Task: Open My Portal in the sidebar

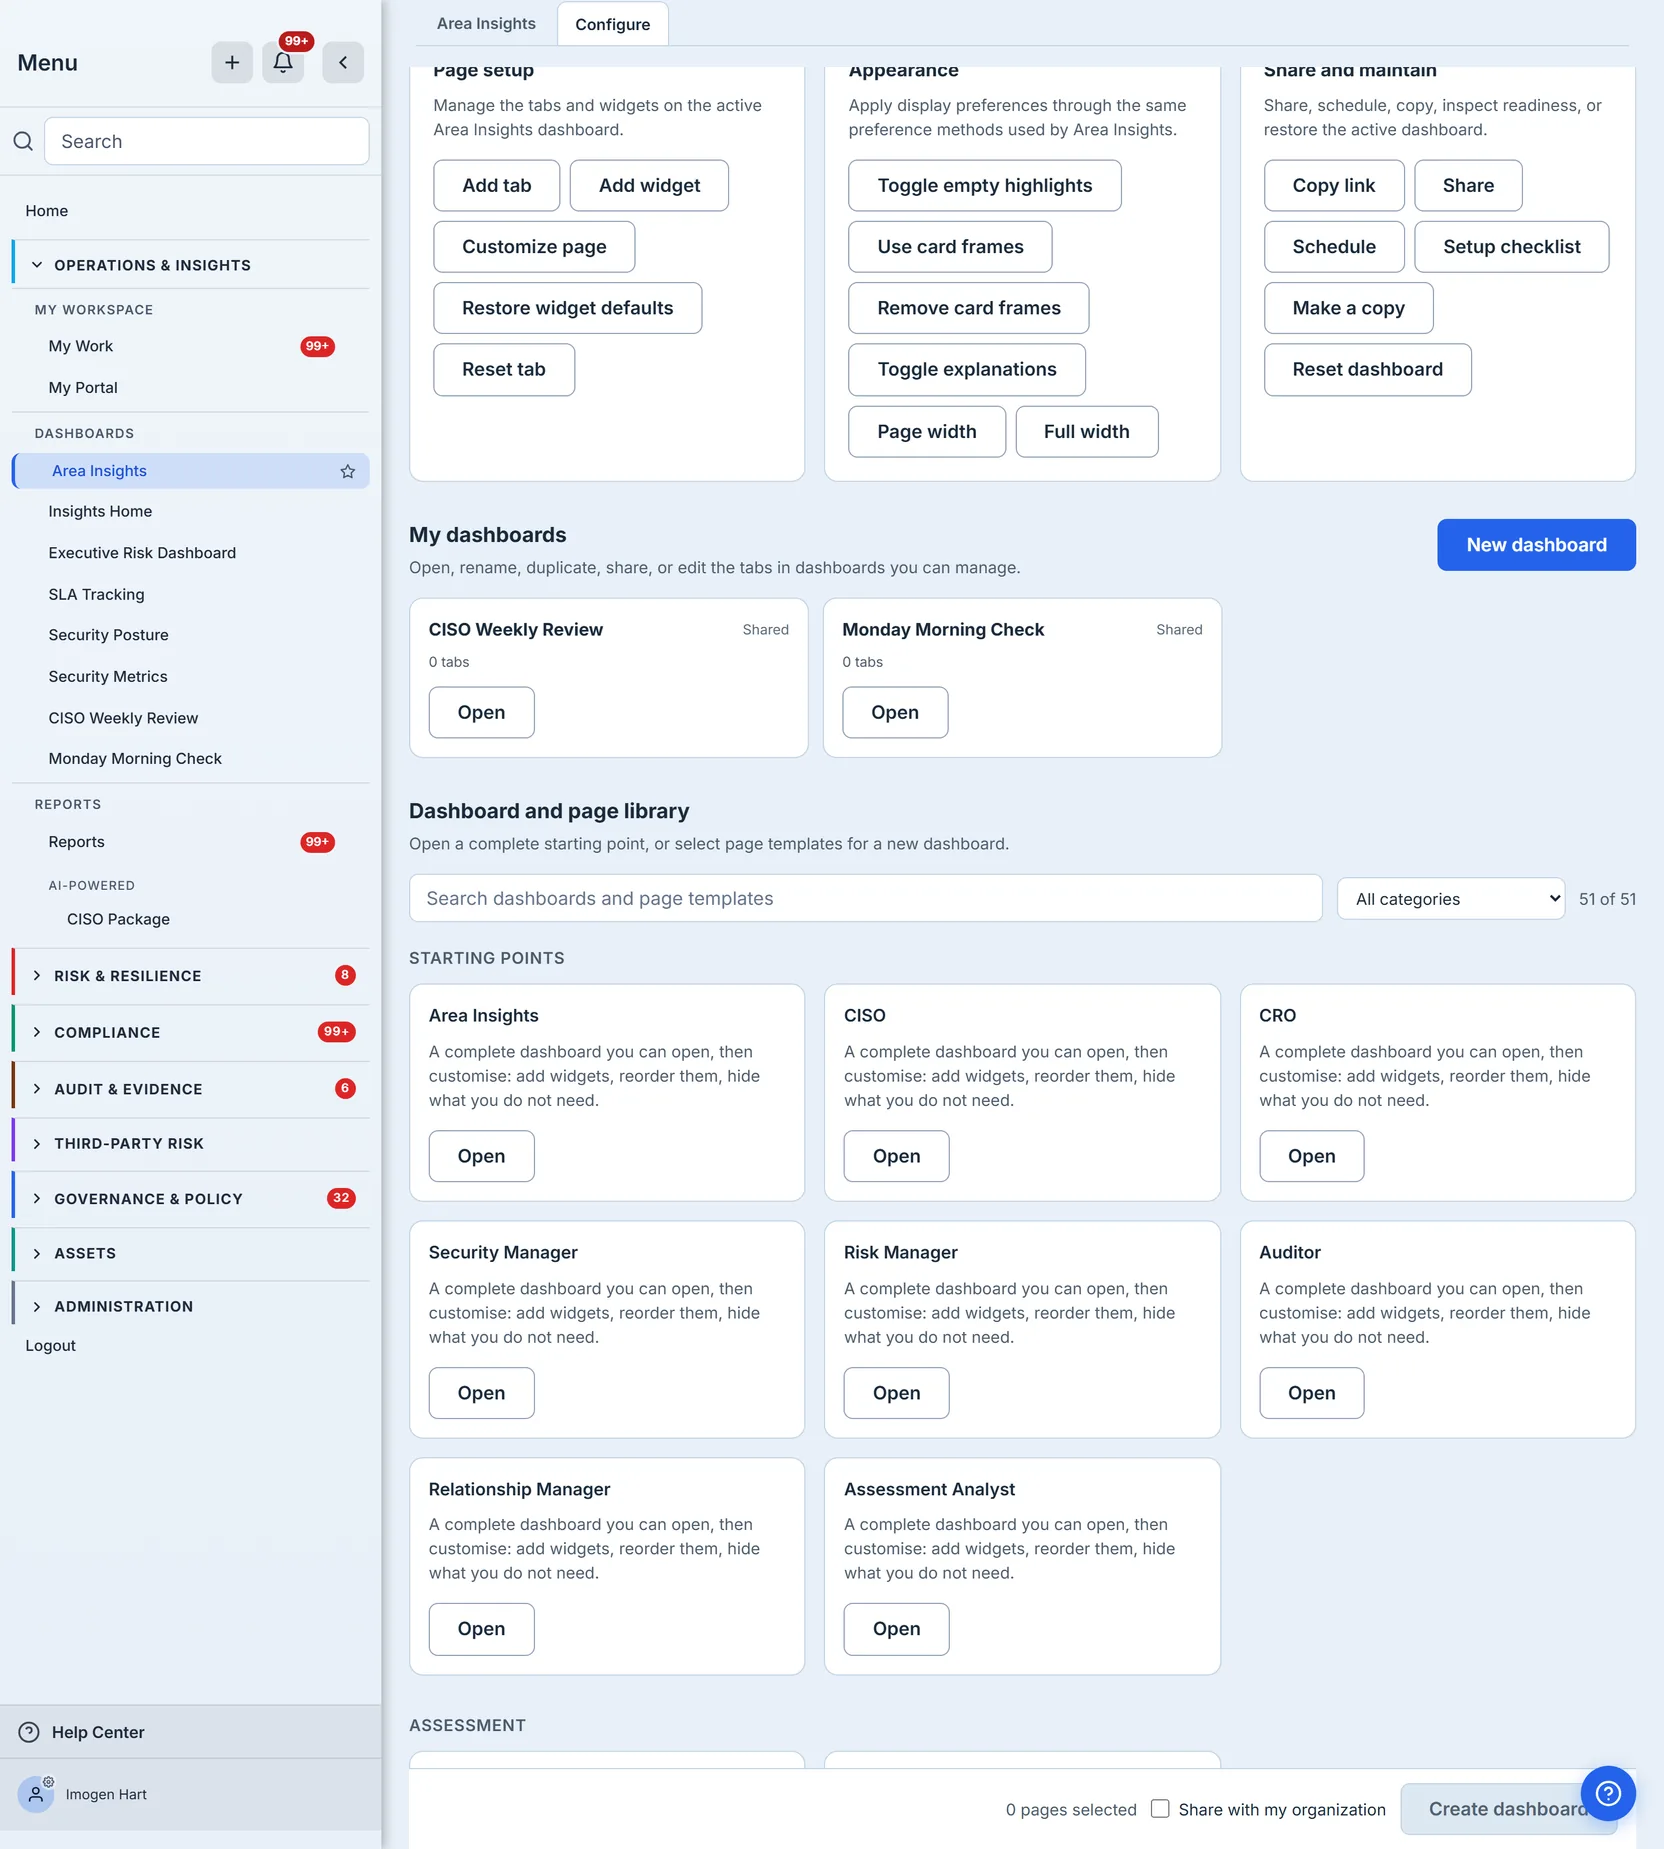Action: coord(83,388)
